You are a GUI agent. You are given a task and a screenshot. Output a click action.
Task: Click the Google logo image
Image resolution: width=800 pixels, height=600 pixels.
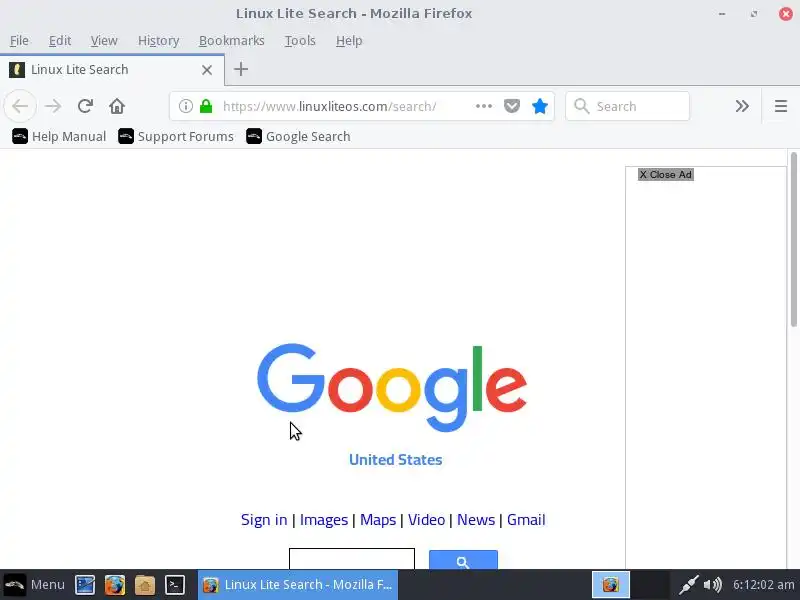(x=392, y=387)
